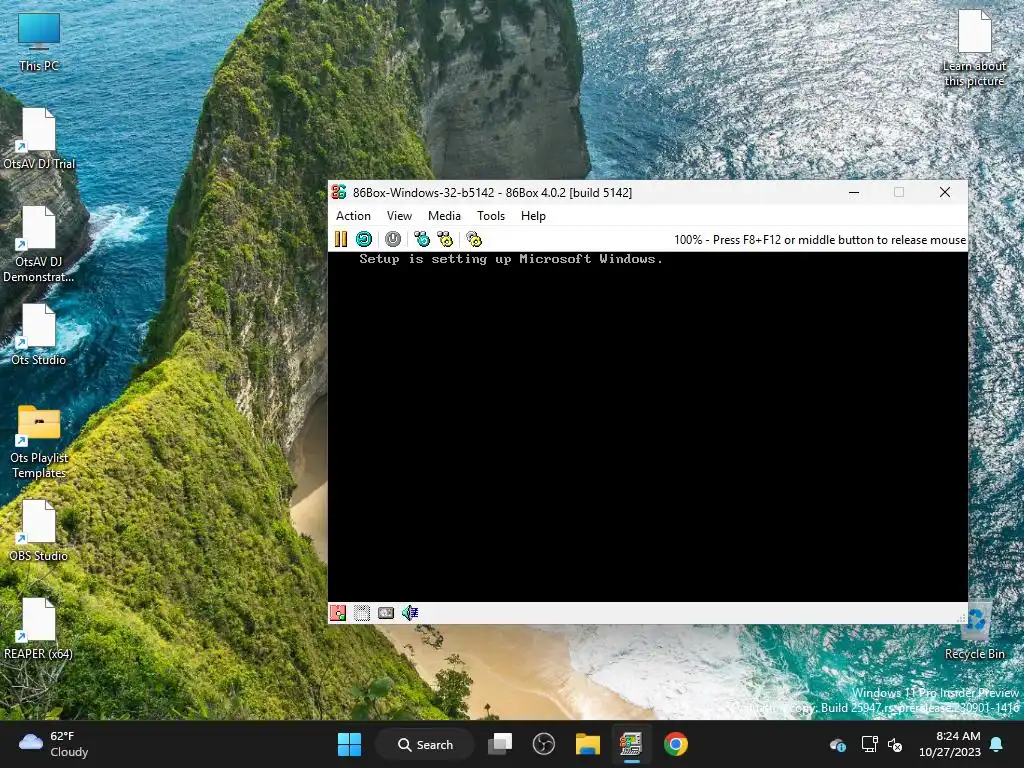
Task: Select 'Learn about this picture' icon
Action: (974, 48)
